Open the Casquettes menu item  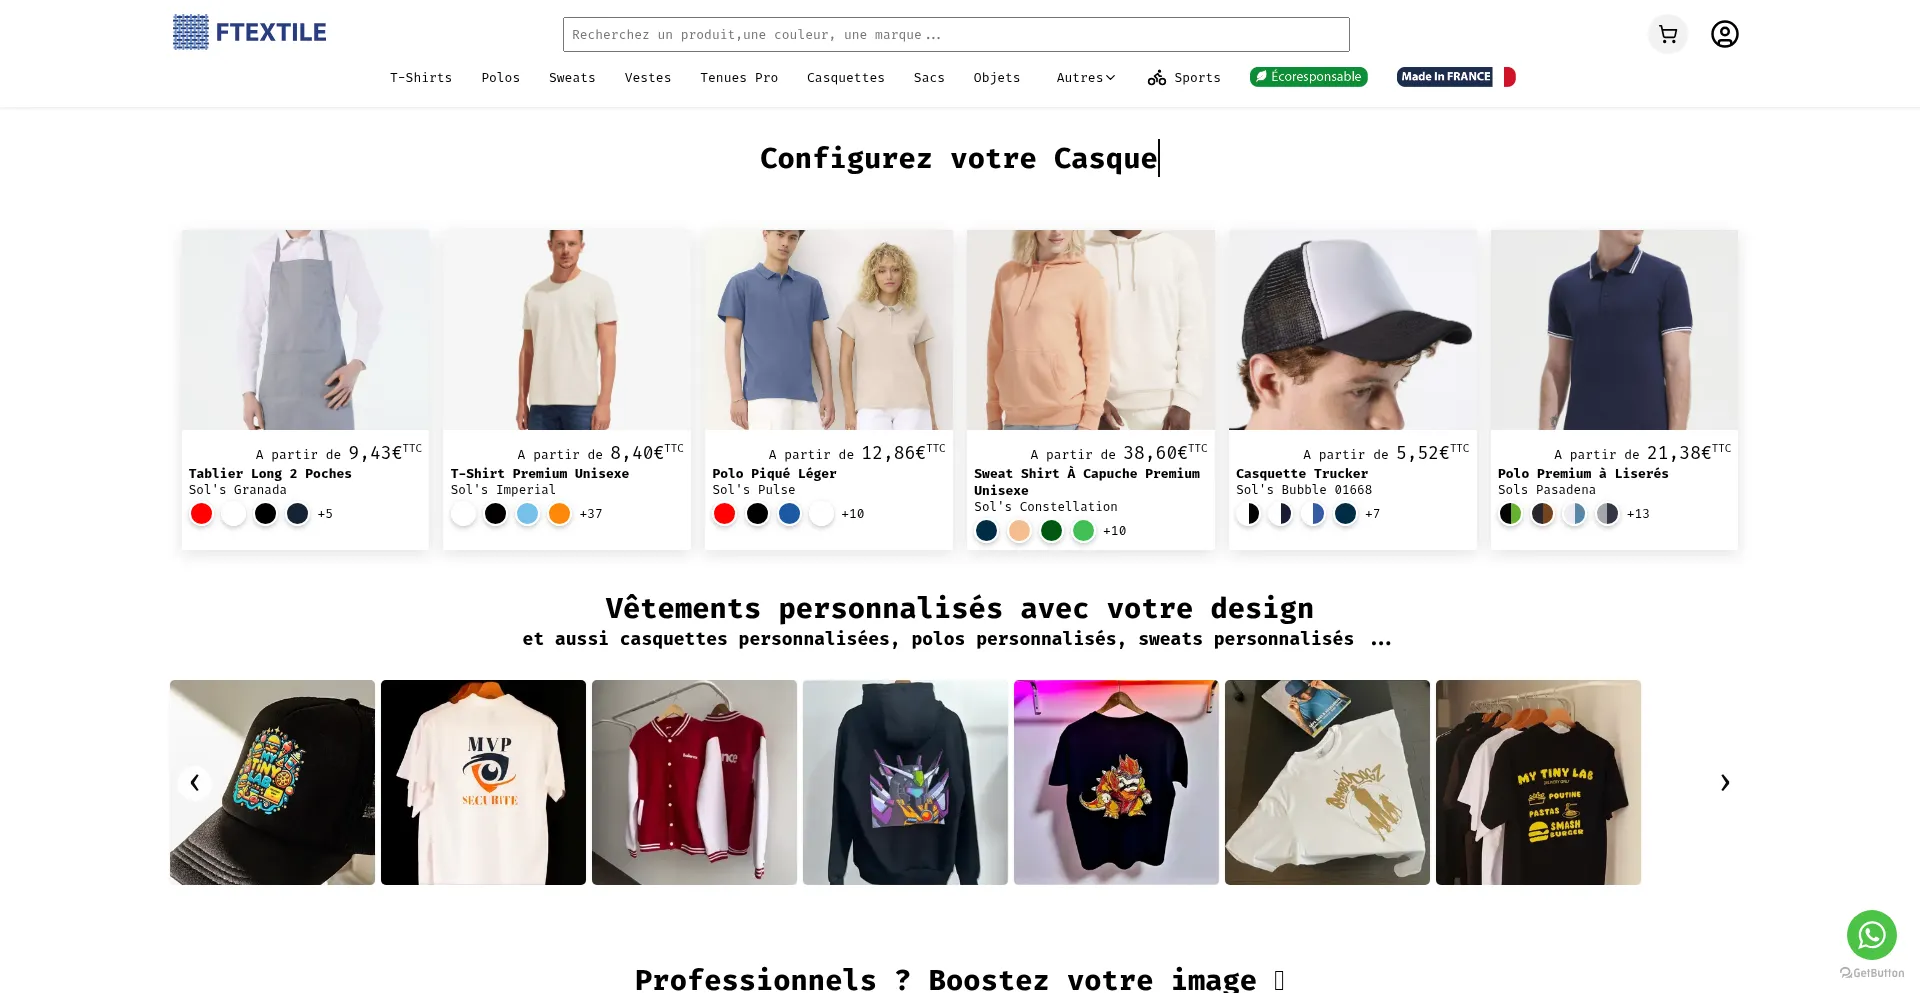[845, 77]
